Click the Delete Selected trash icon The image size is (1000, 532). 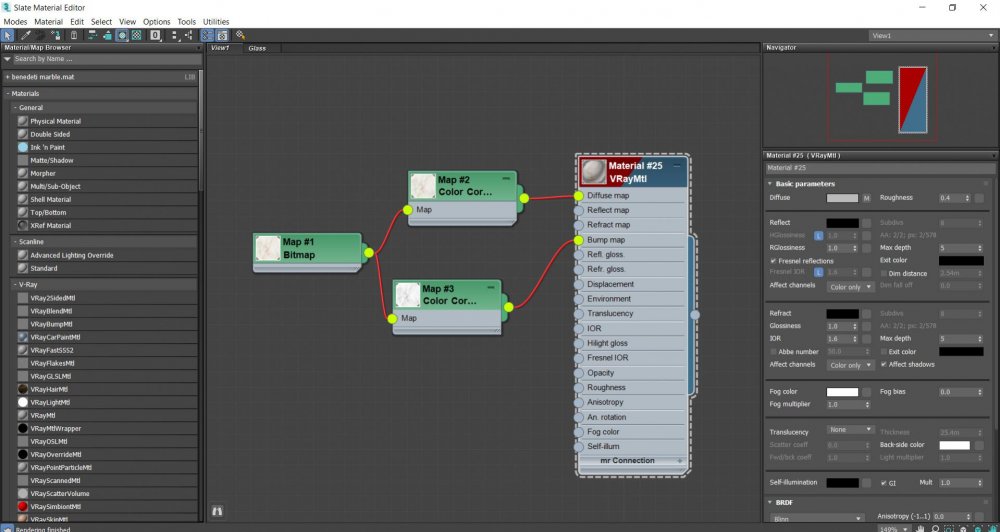pos(73,35)
